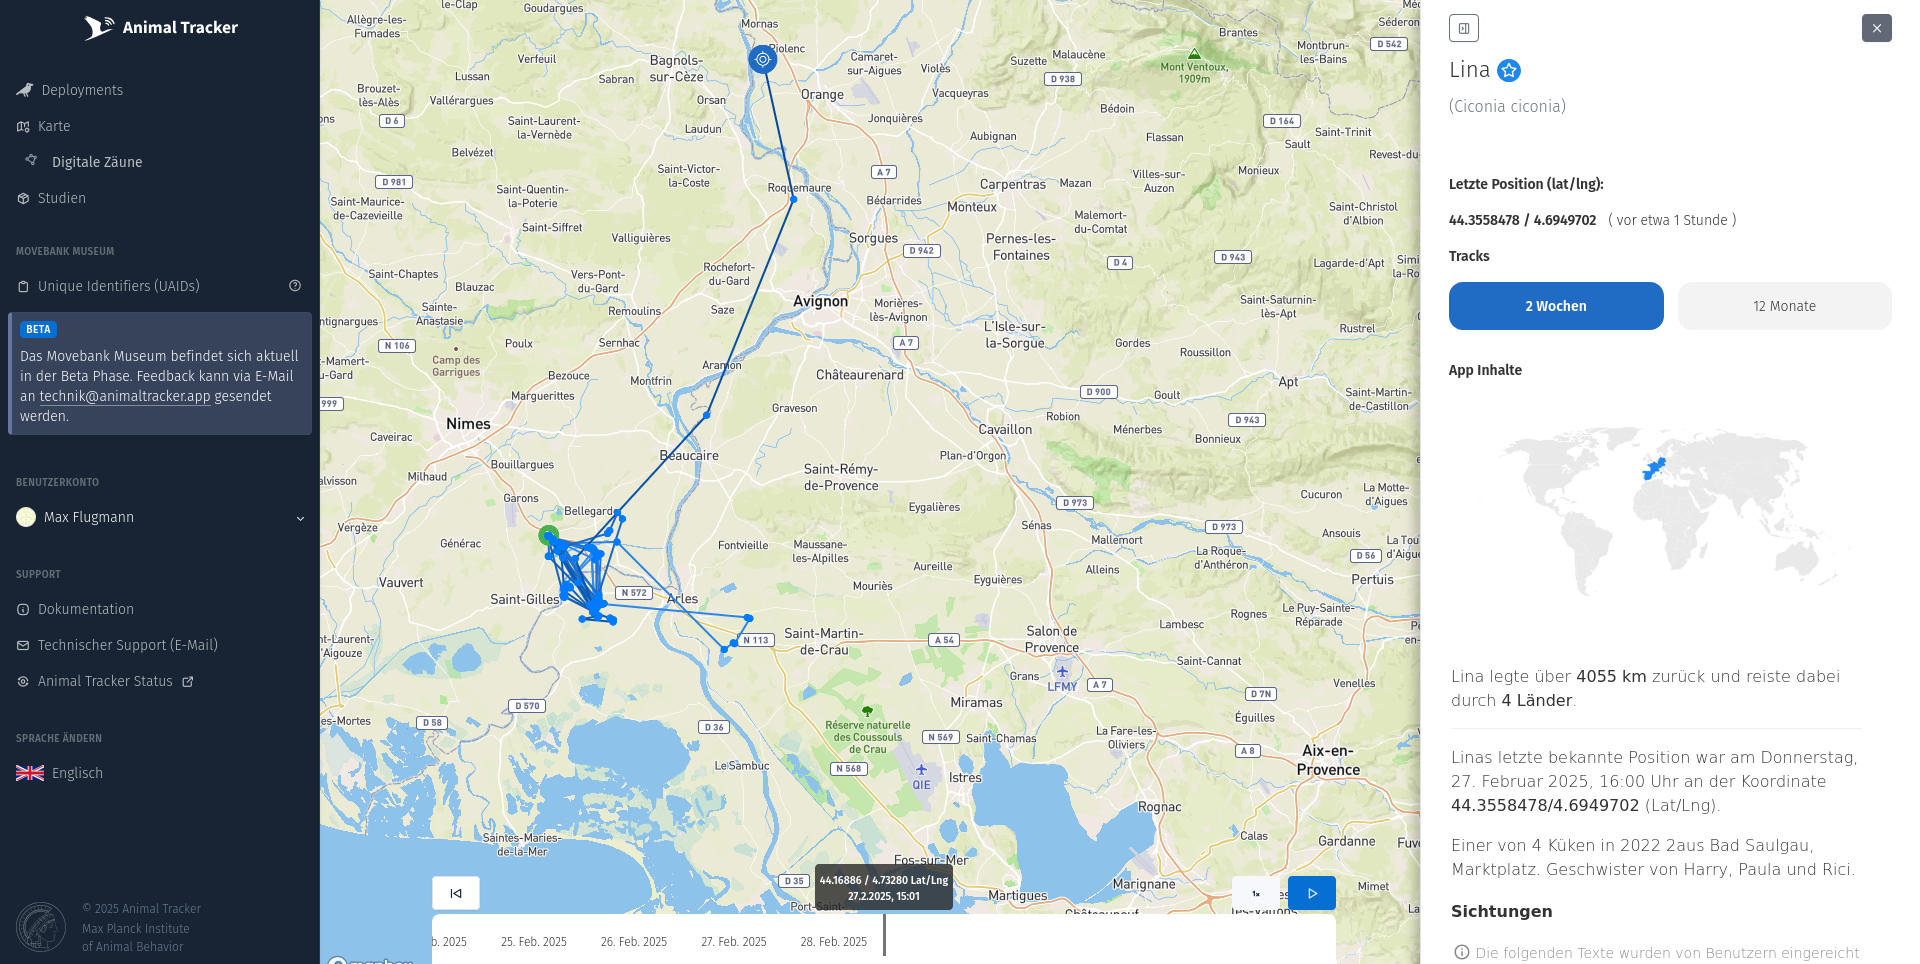This screenshot has width=1920, height=964.
Task: Go to the Karte menu item
Action: [54, 126]
